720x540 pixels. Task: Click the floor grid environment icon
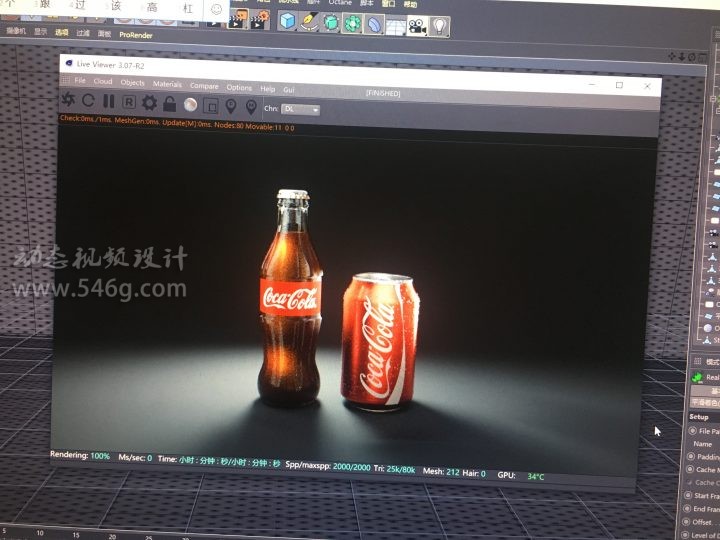[395, 26]
